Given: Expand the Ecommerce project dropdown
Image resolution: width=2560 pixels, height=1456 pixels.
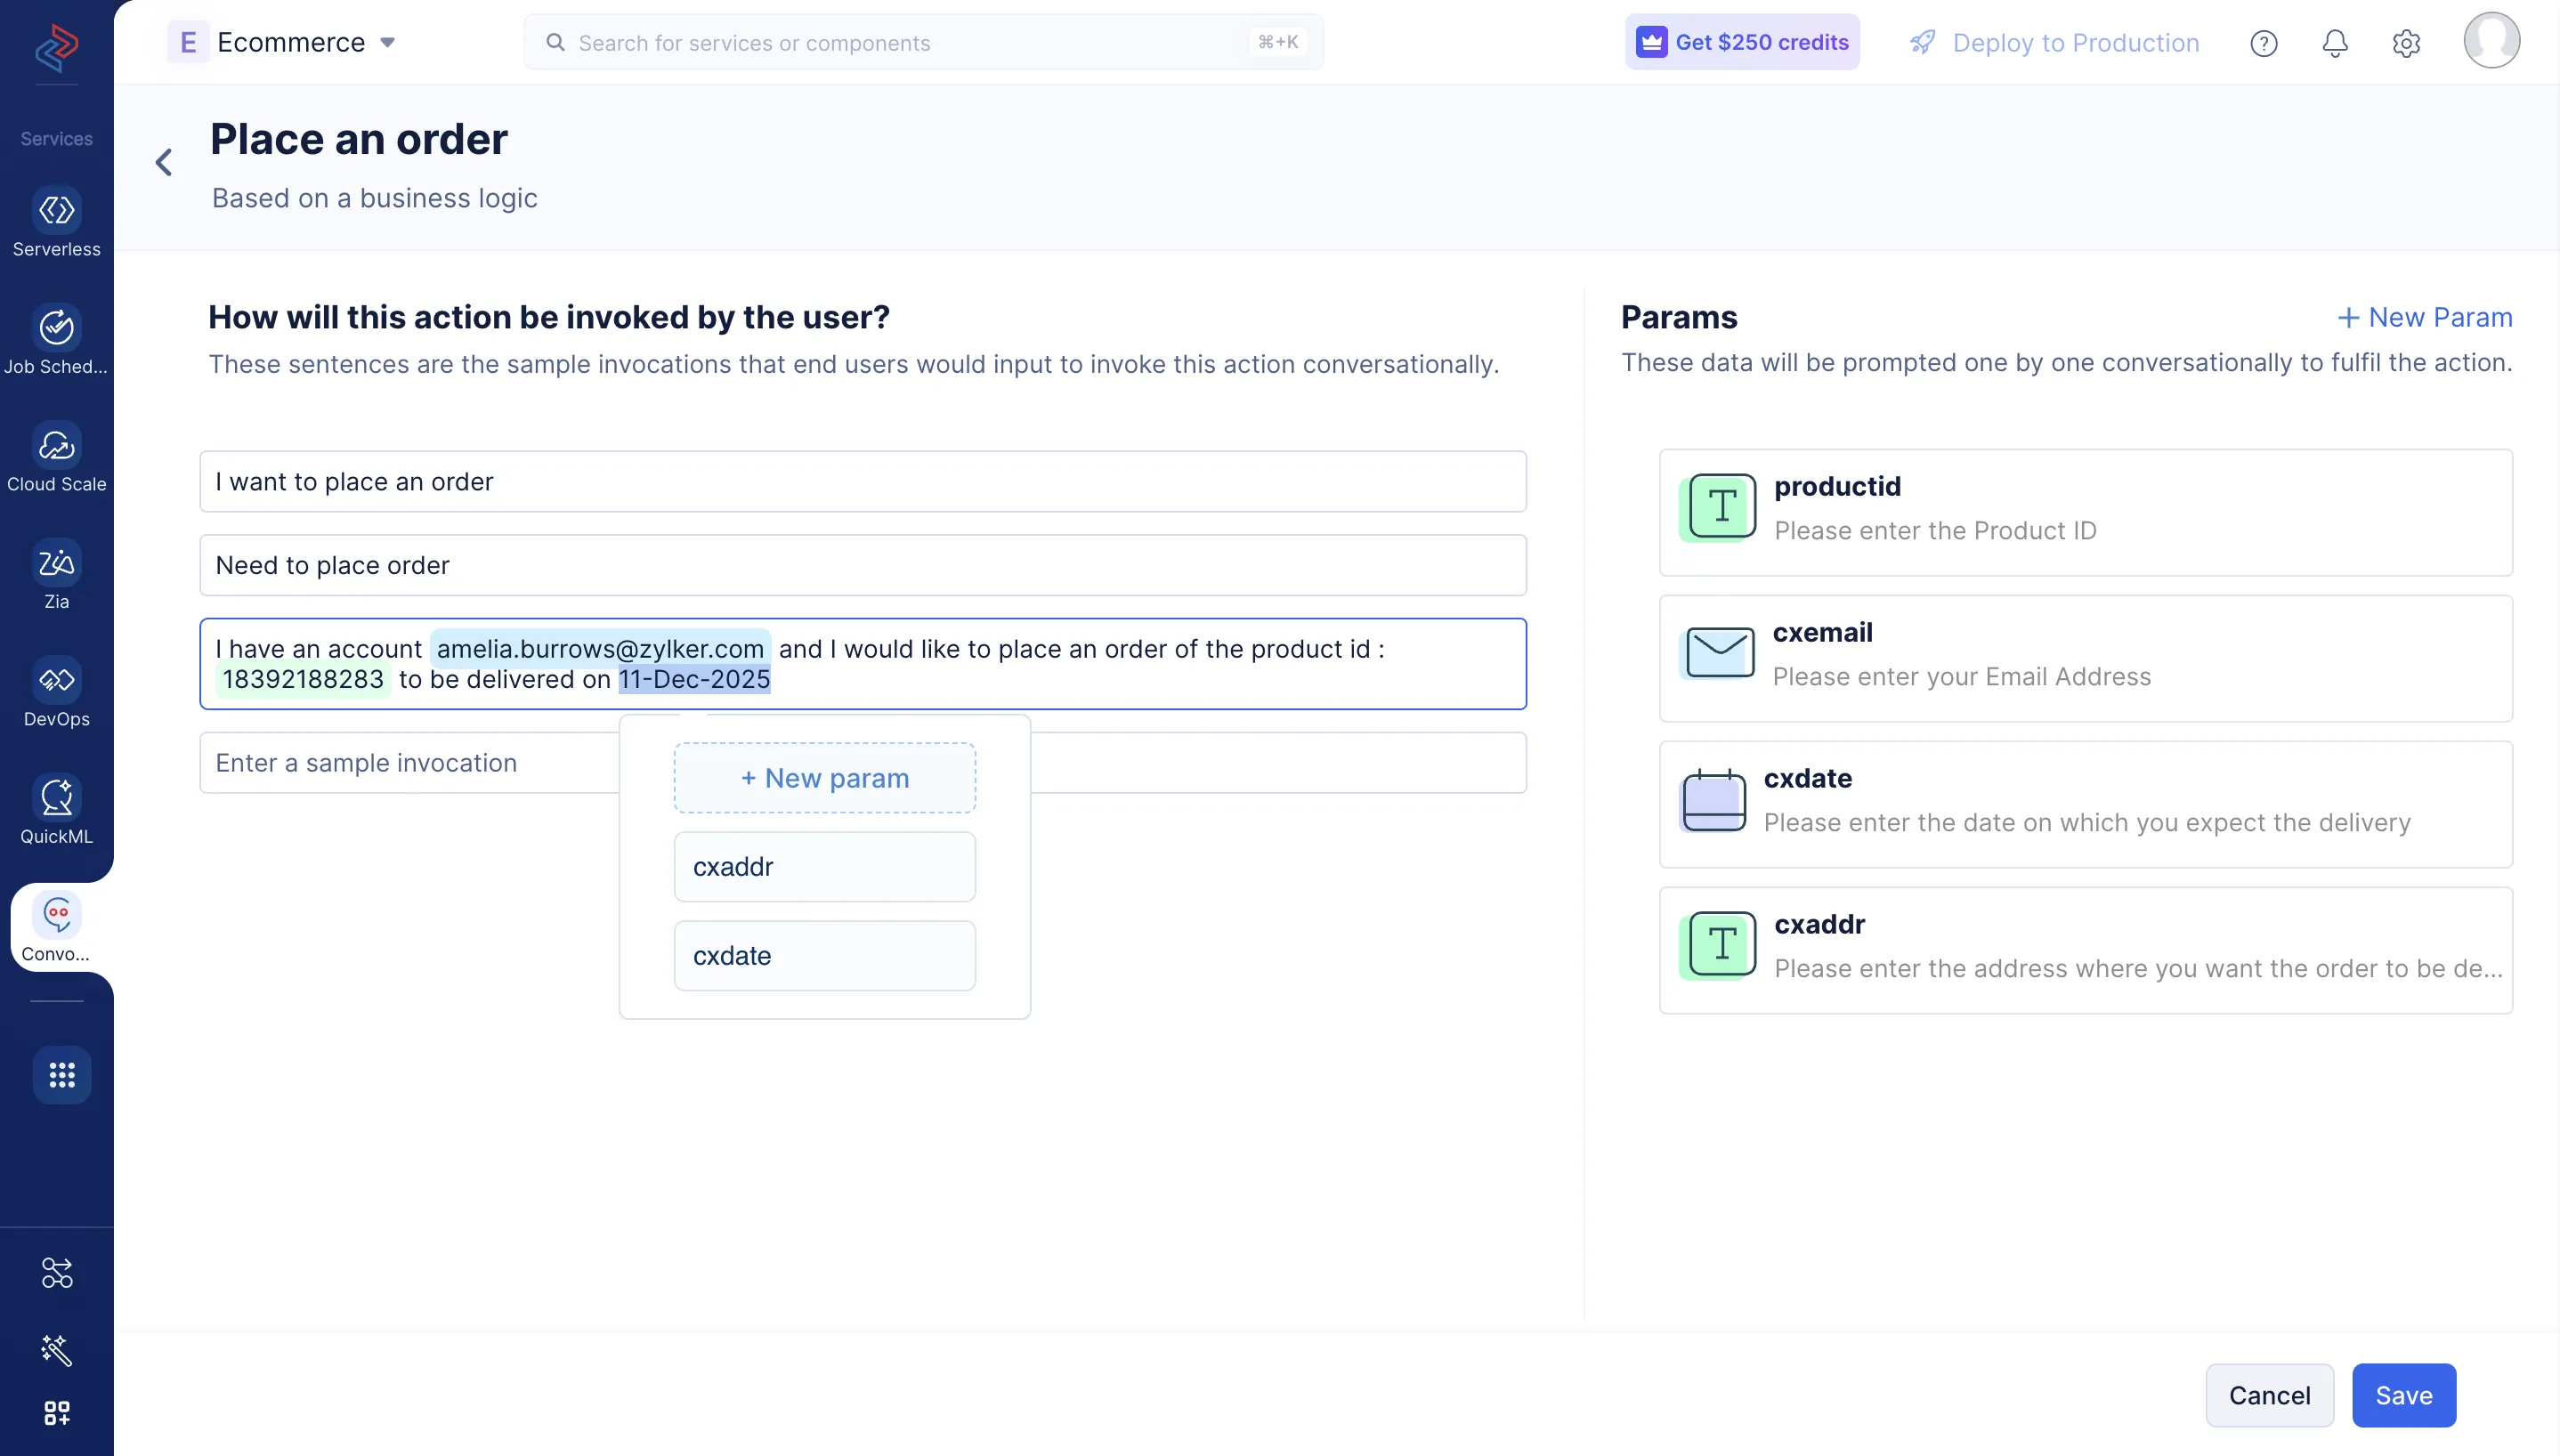Looking at the screenshot, I should (387, 43).
